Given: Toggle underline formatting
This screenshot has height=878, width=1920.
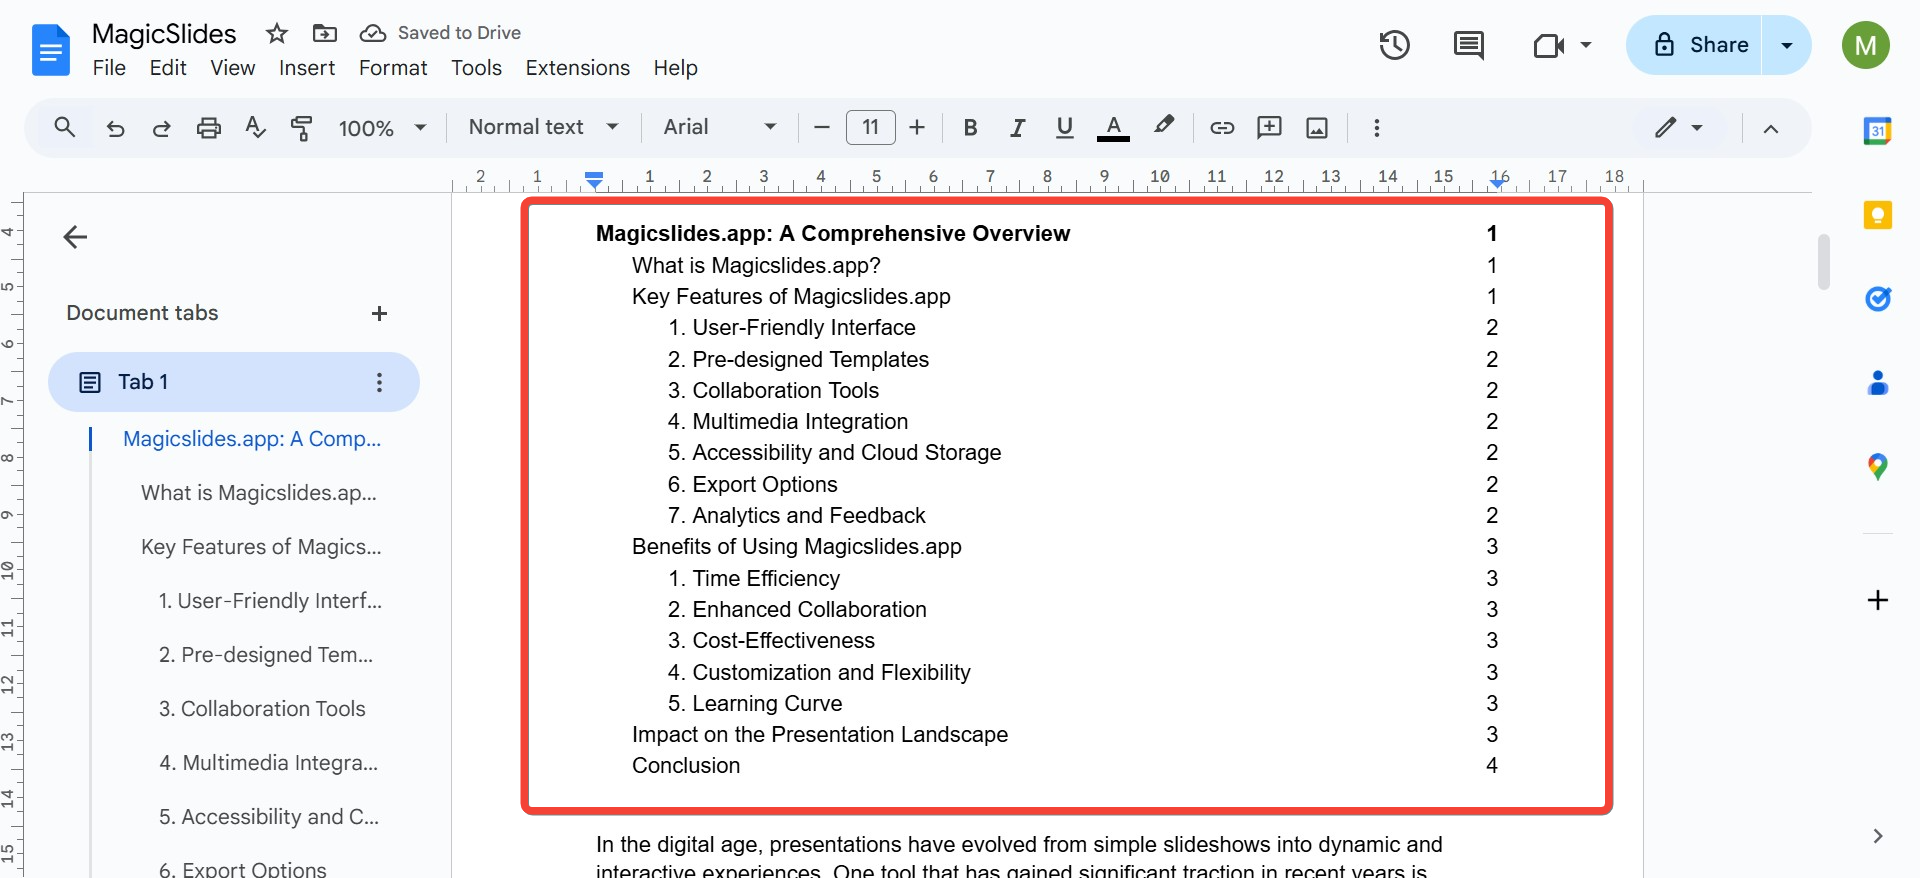Looking at the screenshot, I should (x=1064, y=128).
